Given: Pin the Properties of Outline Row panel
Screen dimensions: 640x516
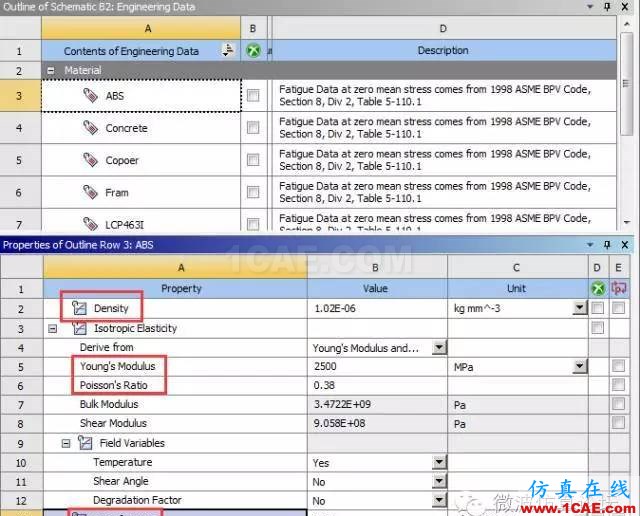Looking at the screenshot, I should (x=607, y=245).
